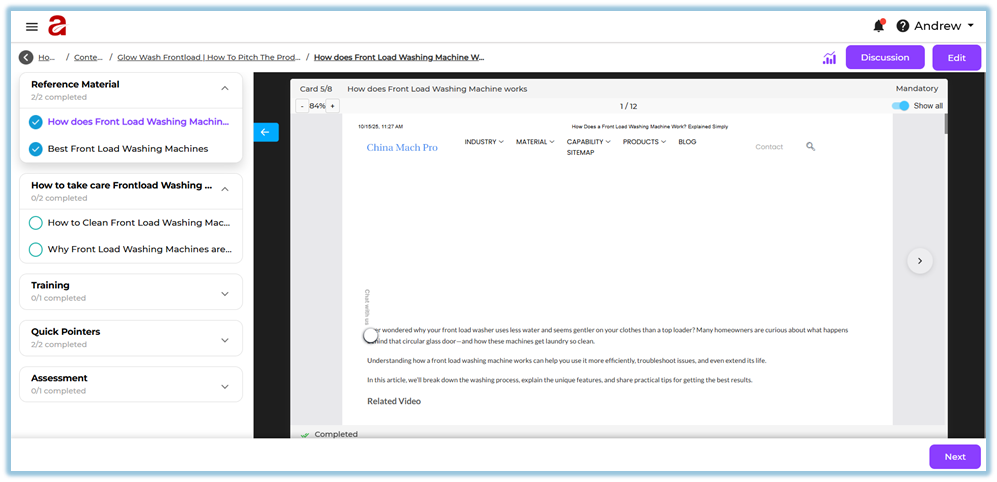Toggle the Show all switch
Image resolution: width=997 pixels, height=482 pixels.
[900, 106]
